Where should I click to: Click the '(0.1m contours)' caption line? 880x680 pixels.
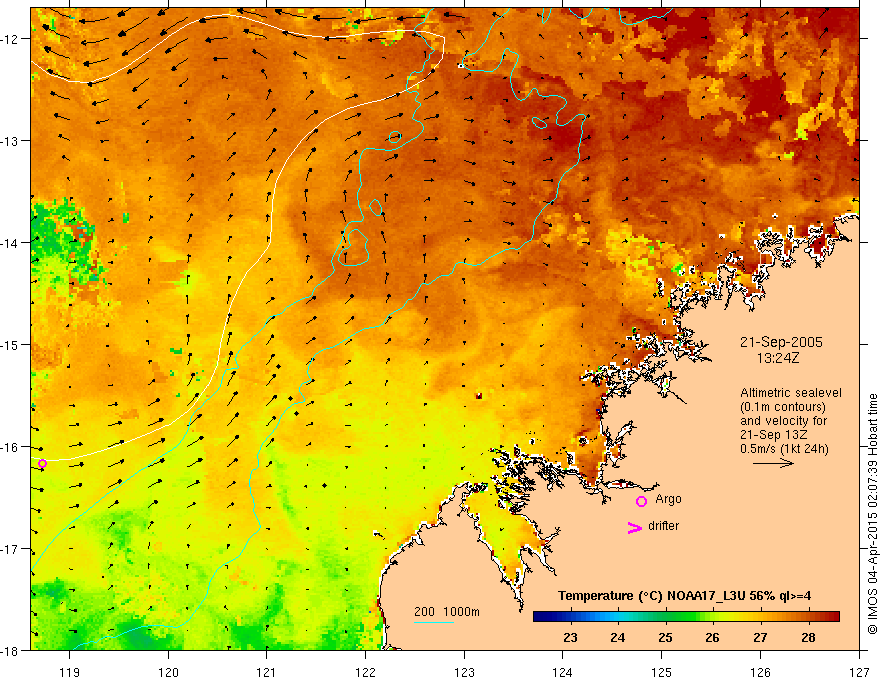click(783, 407)
